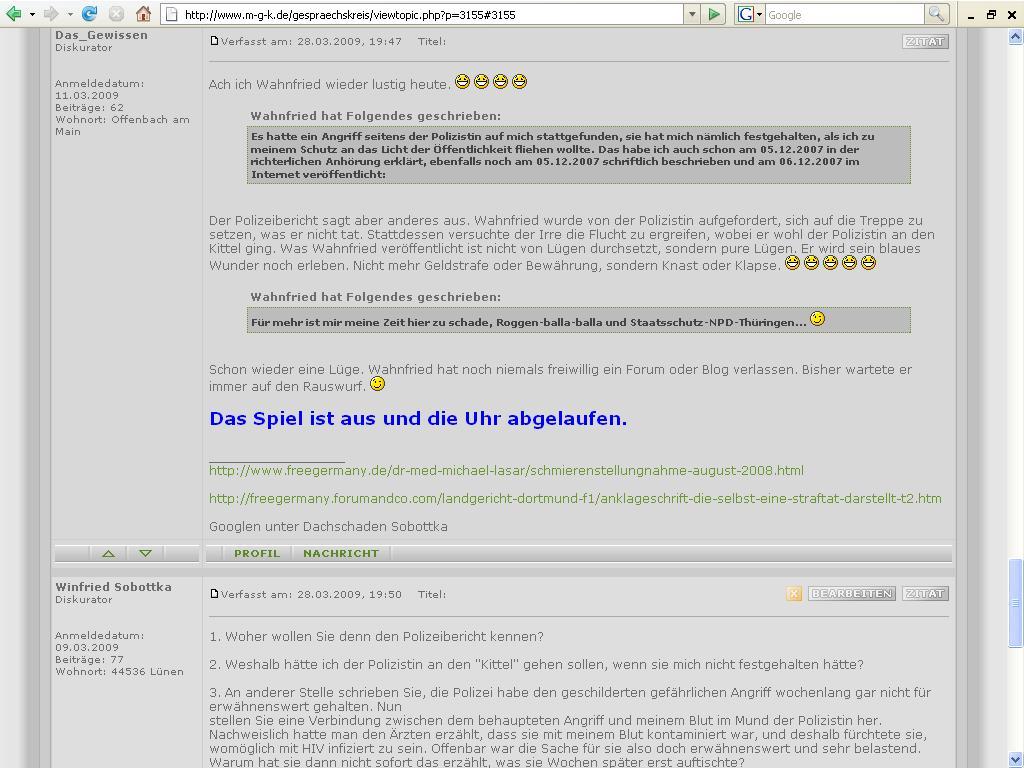Screen dimensions: 1024x768
Task: Open NACHRICHT to message Das_Gewissen
Action: (x=341, y=553)
